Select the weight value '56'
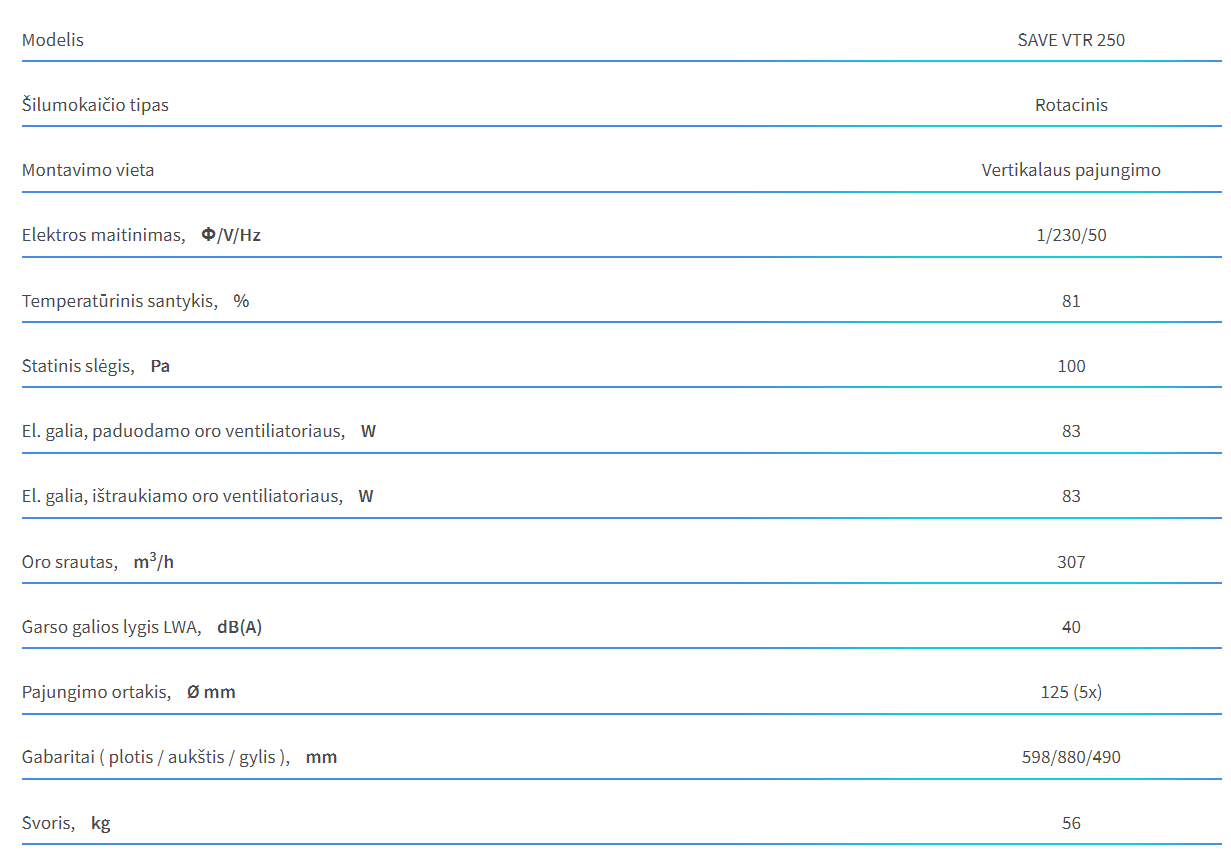This screenshot has width=1231, height=854. click(x=1071, y=823)
